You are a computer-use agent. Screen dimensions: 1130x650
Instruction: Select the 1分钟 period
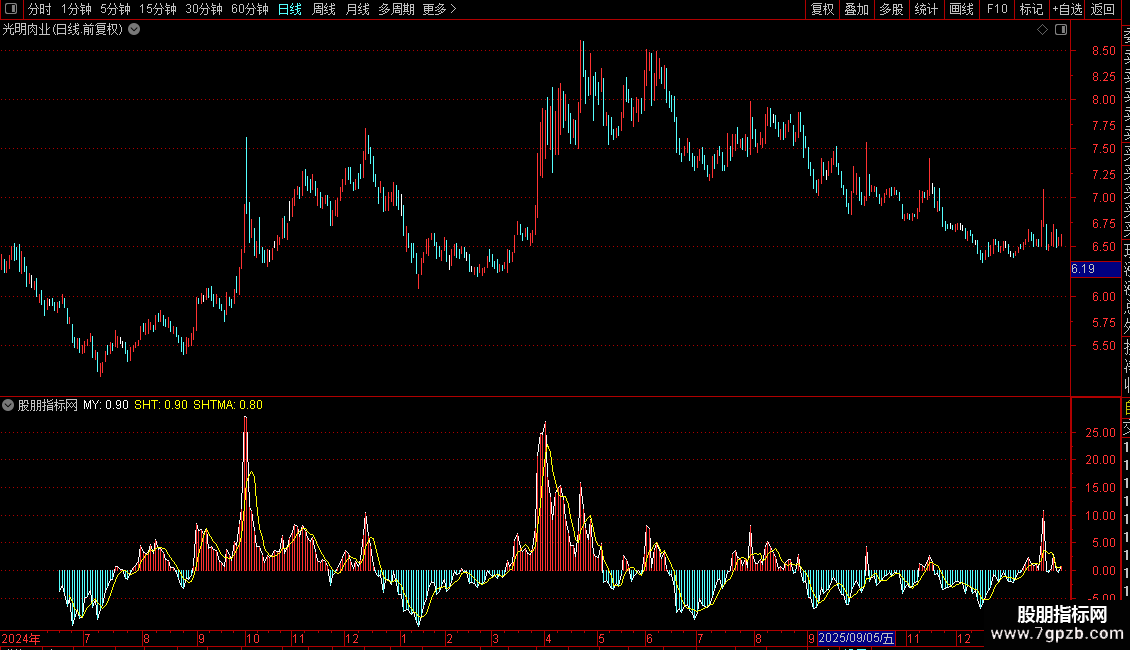click(76, 9)
